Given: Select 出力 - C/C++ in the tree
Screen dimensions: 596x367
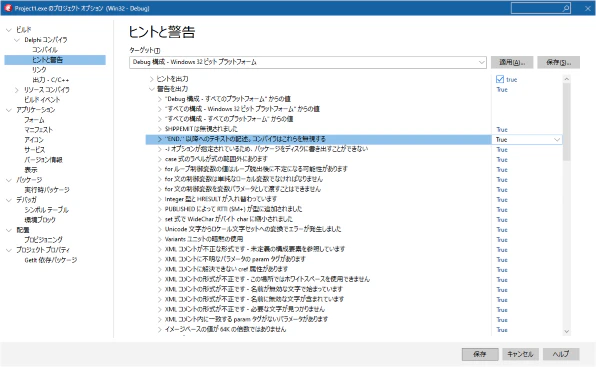Looking at the screenshot, I should point(51,80).
